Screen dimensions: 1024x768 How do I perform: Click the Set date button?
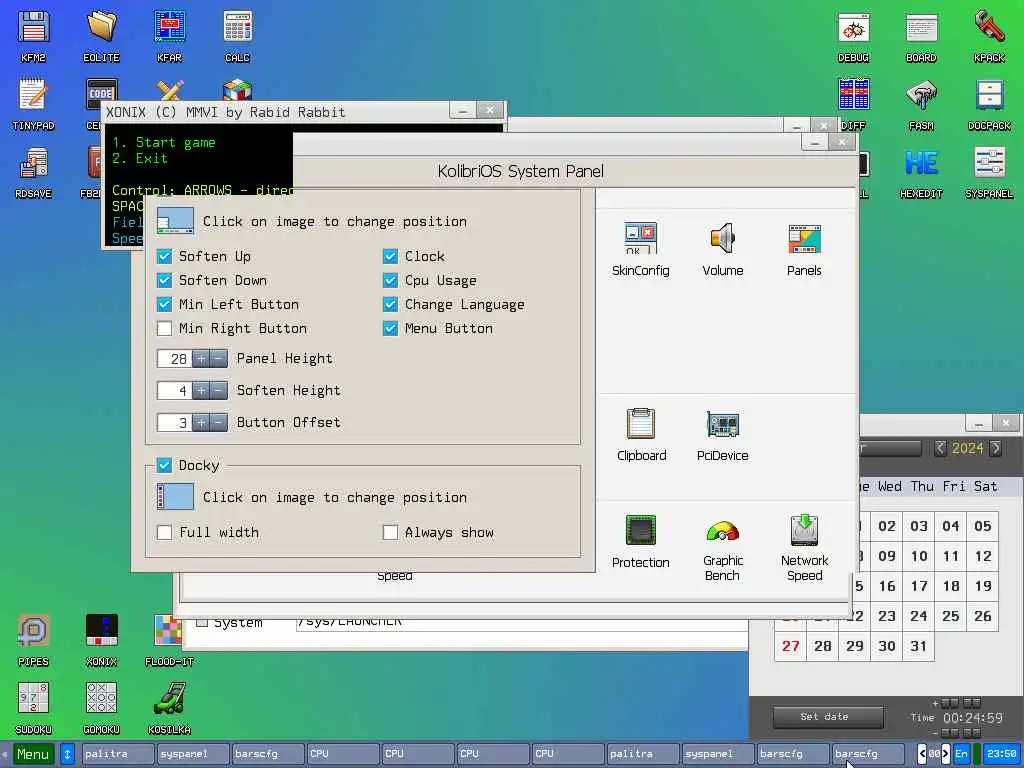[x=828, y=717]
